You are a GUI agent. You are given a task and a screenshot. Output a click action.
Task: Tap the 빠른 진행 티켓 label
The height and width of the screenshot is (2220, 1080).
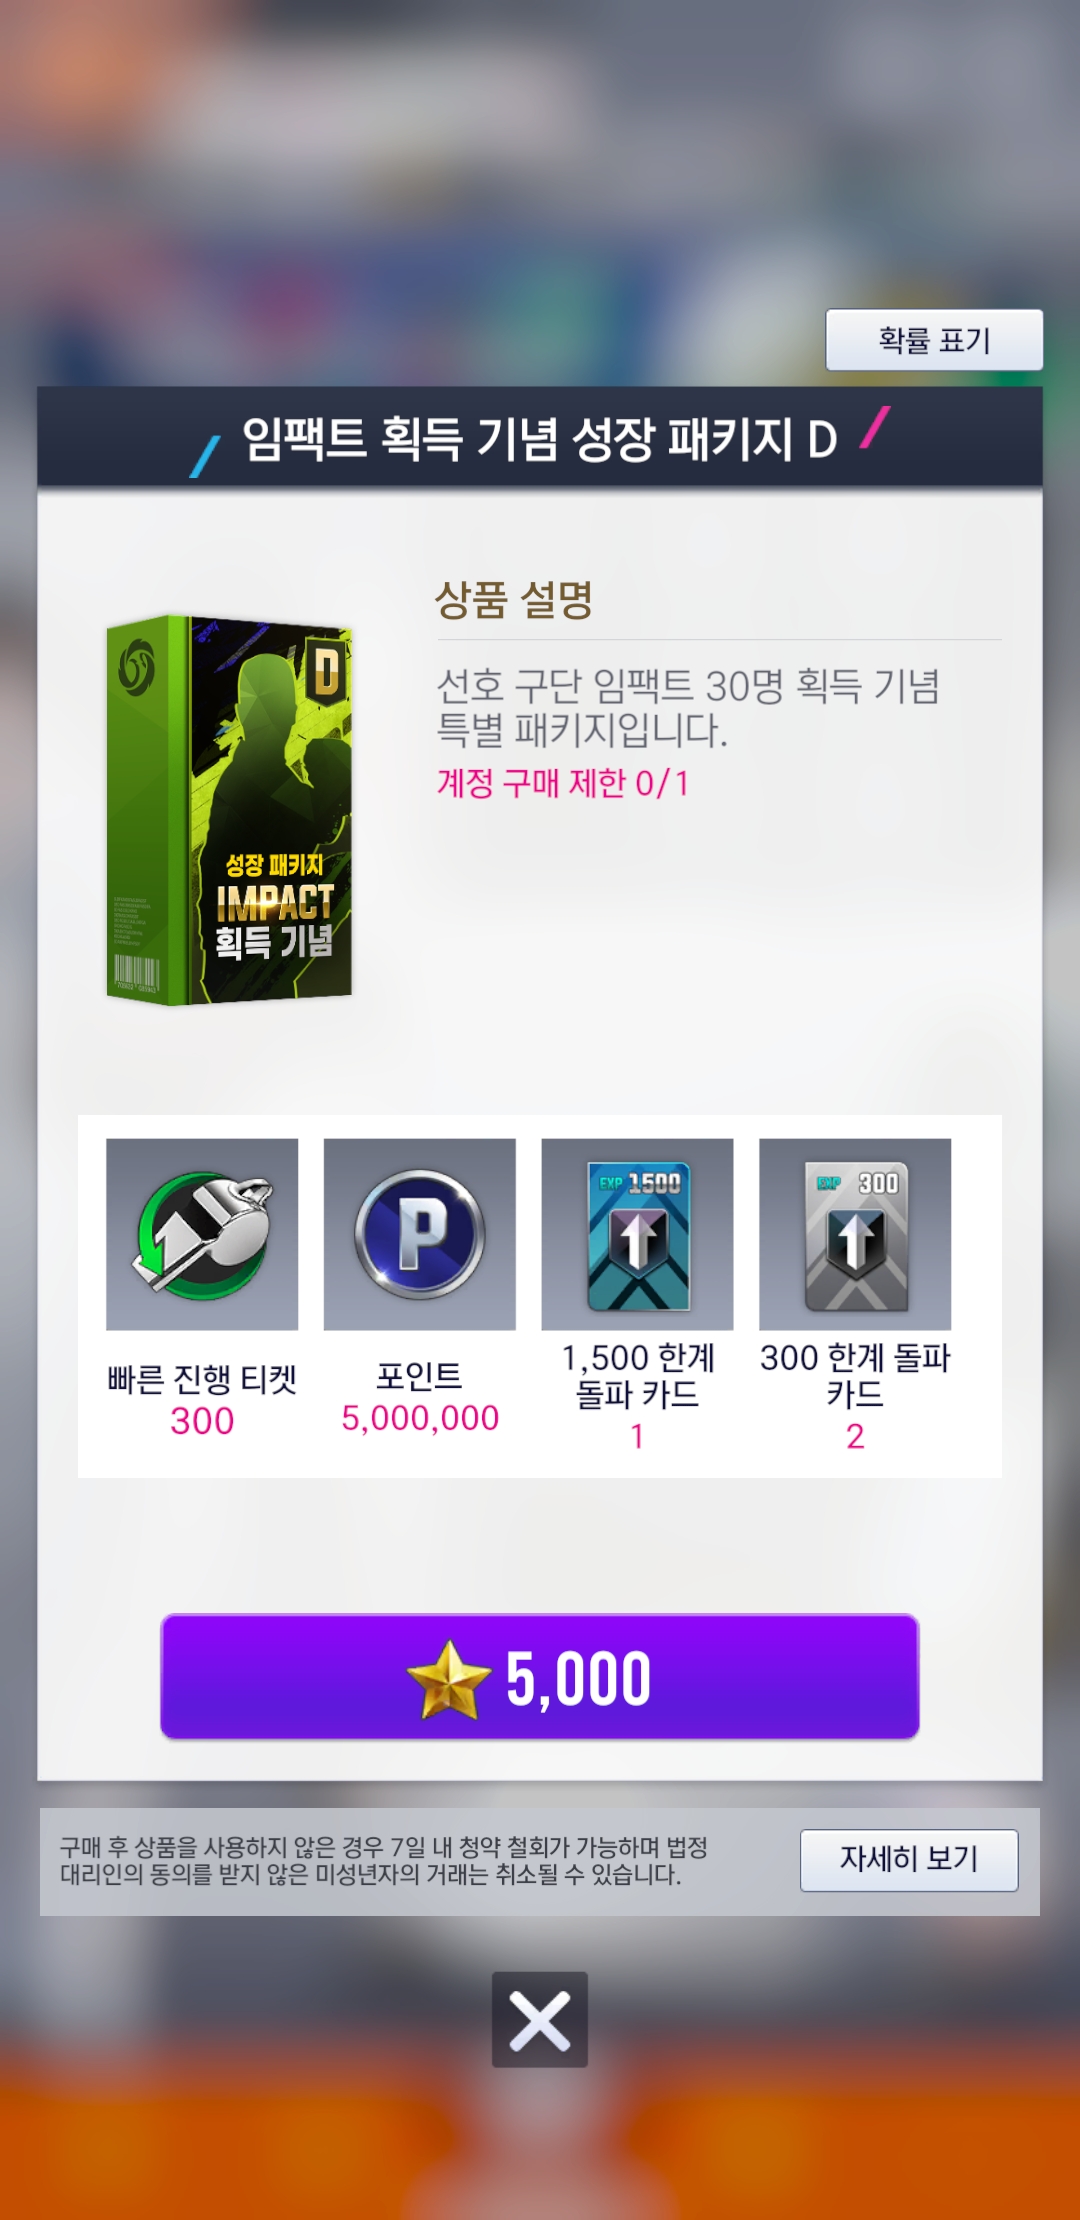pyautogui.click(x=202, y=1379)
